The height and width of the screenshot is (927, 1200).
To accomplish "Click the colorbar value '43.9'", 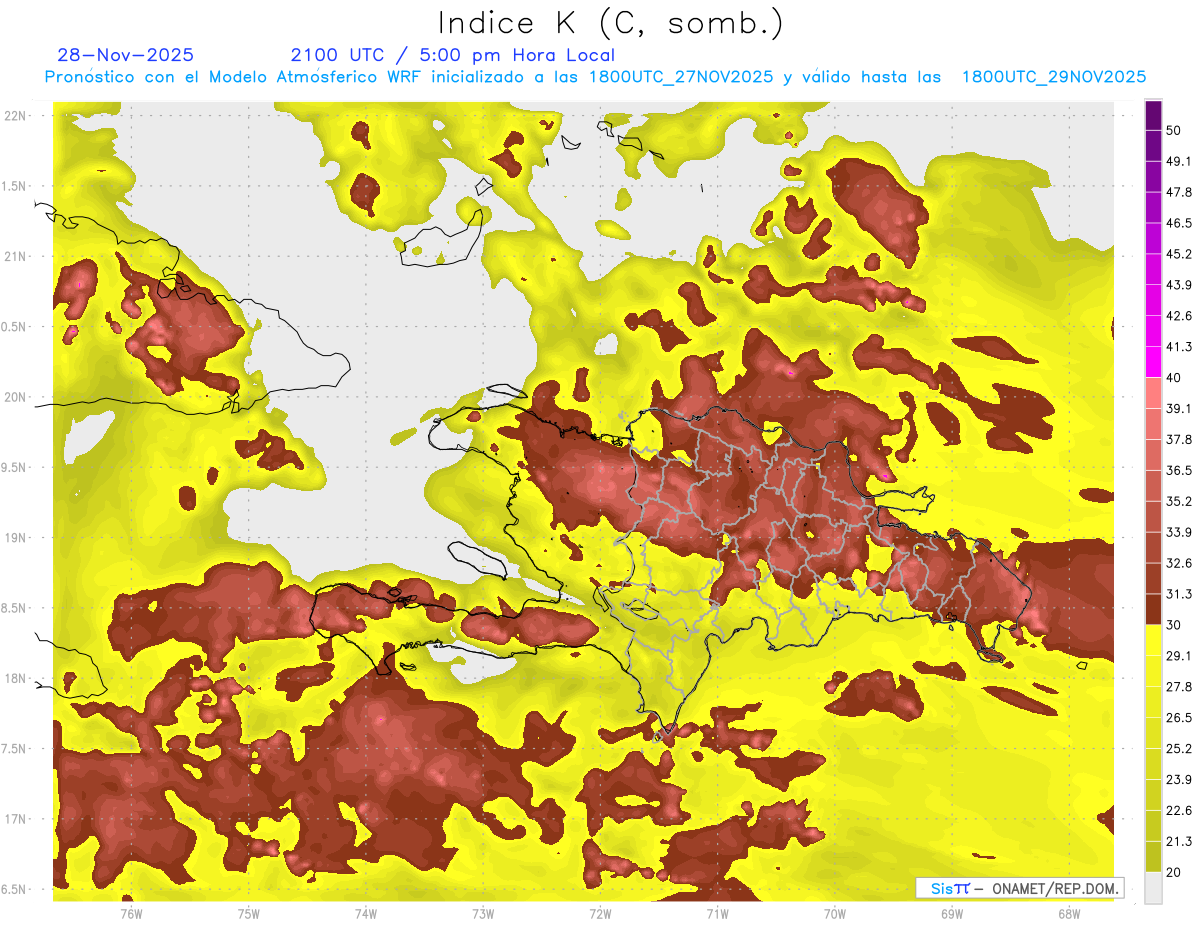I will [x=1178, y=285].
